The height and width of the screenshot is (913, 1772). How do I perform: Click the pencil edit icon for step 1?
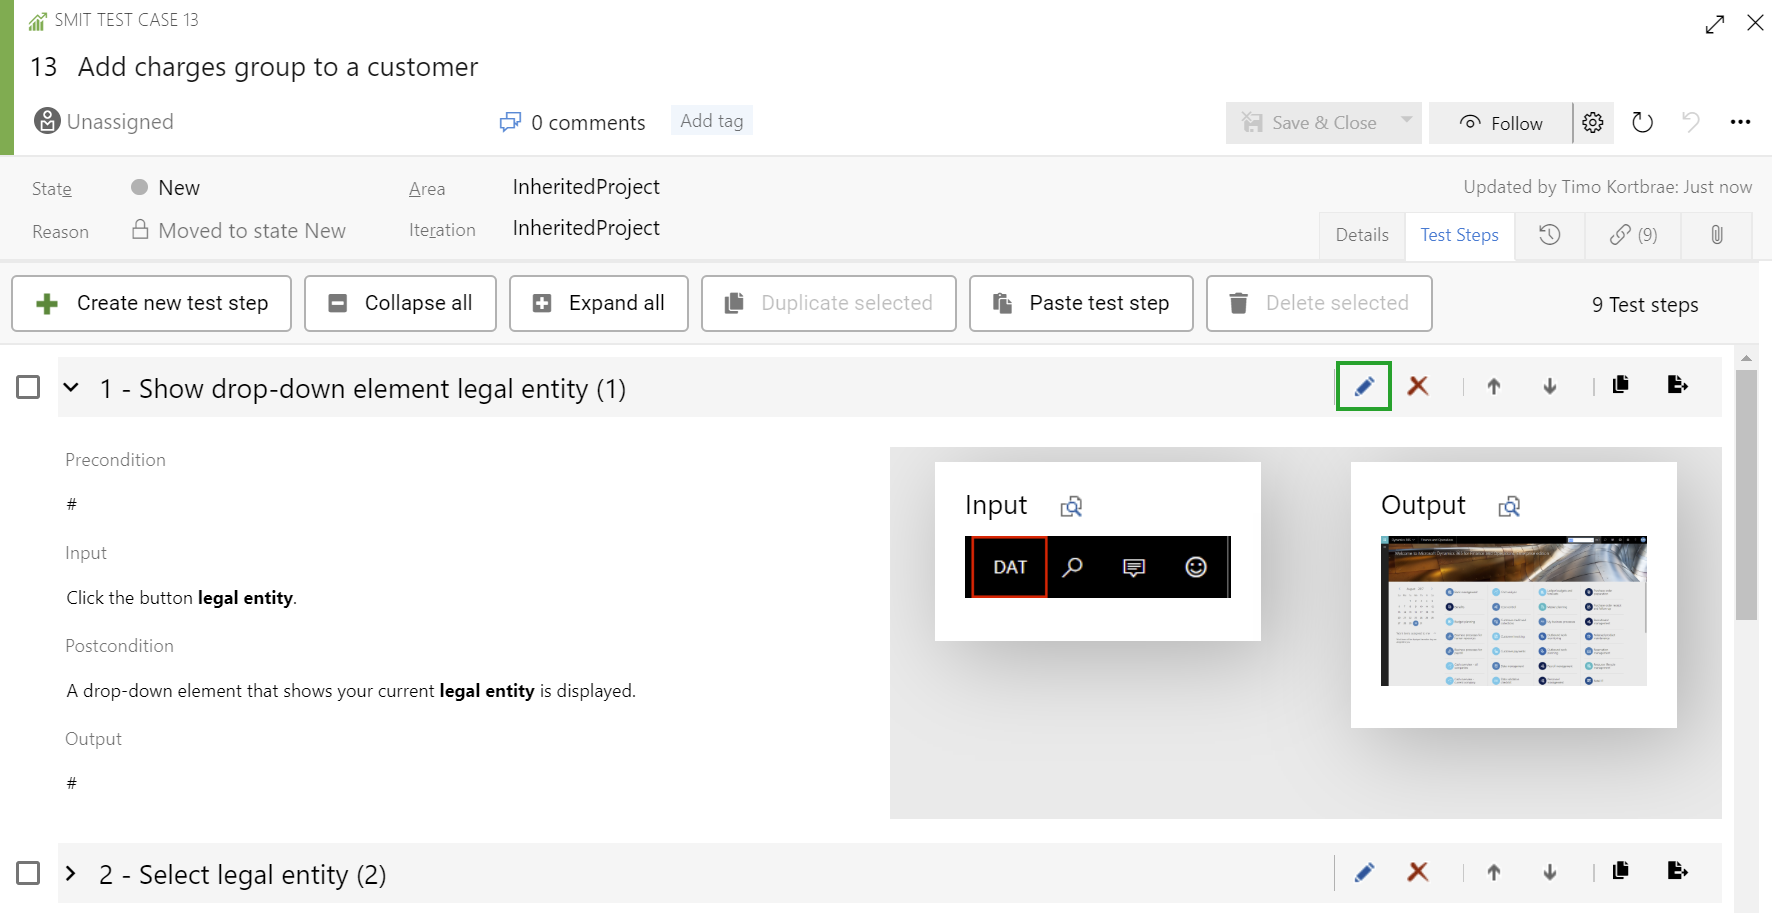tap(1363, 387)
